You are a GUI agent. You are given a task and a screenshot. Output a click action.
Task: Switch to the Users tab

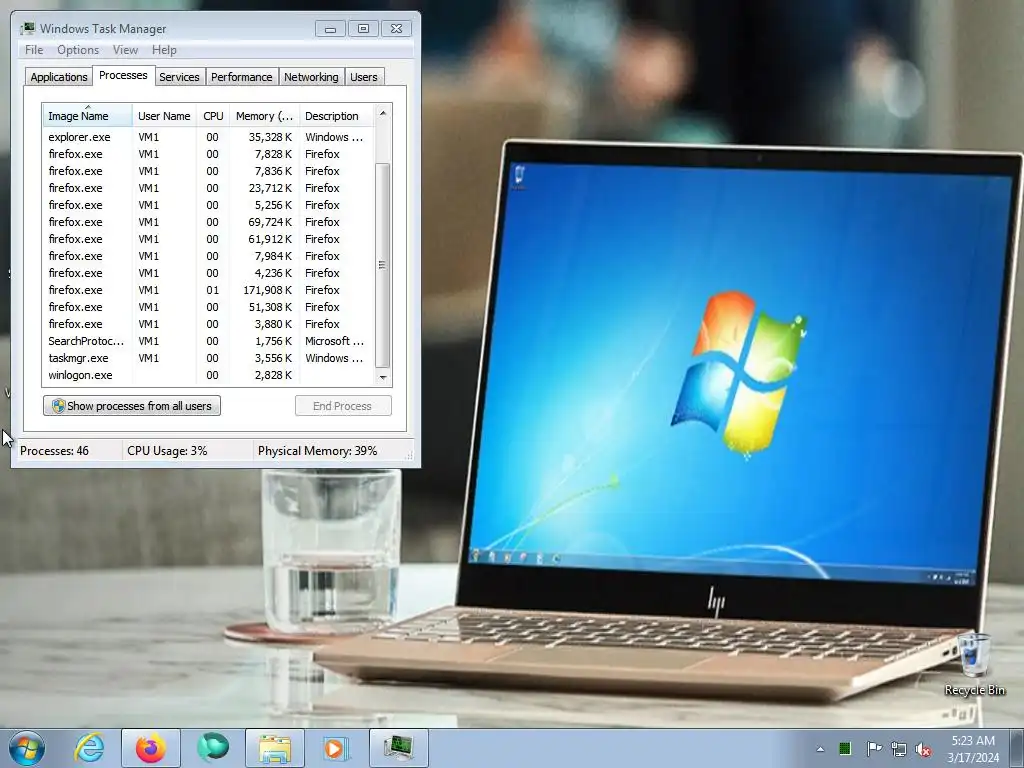[364, 77]
